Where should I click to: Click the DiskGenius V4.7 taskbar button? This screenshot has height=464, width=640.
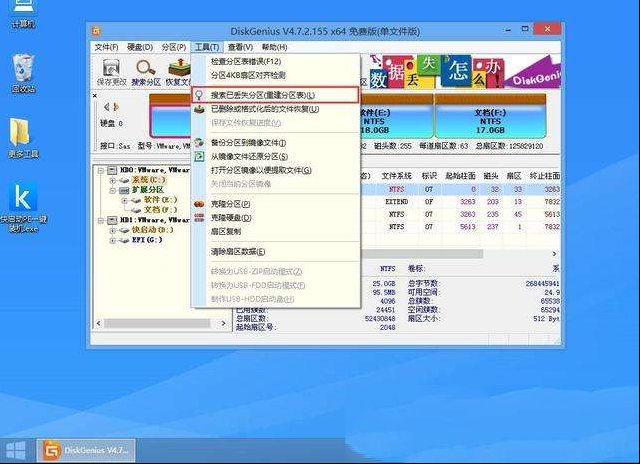point(86,451)
